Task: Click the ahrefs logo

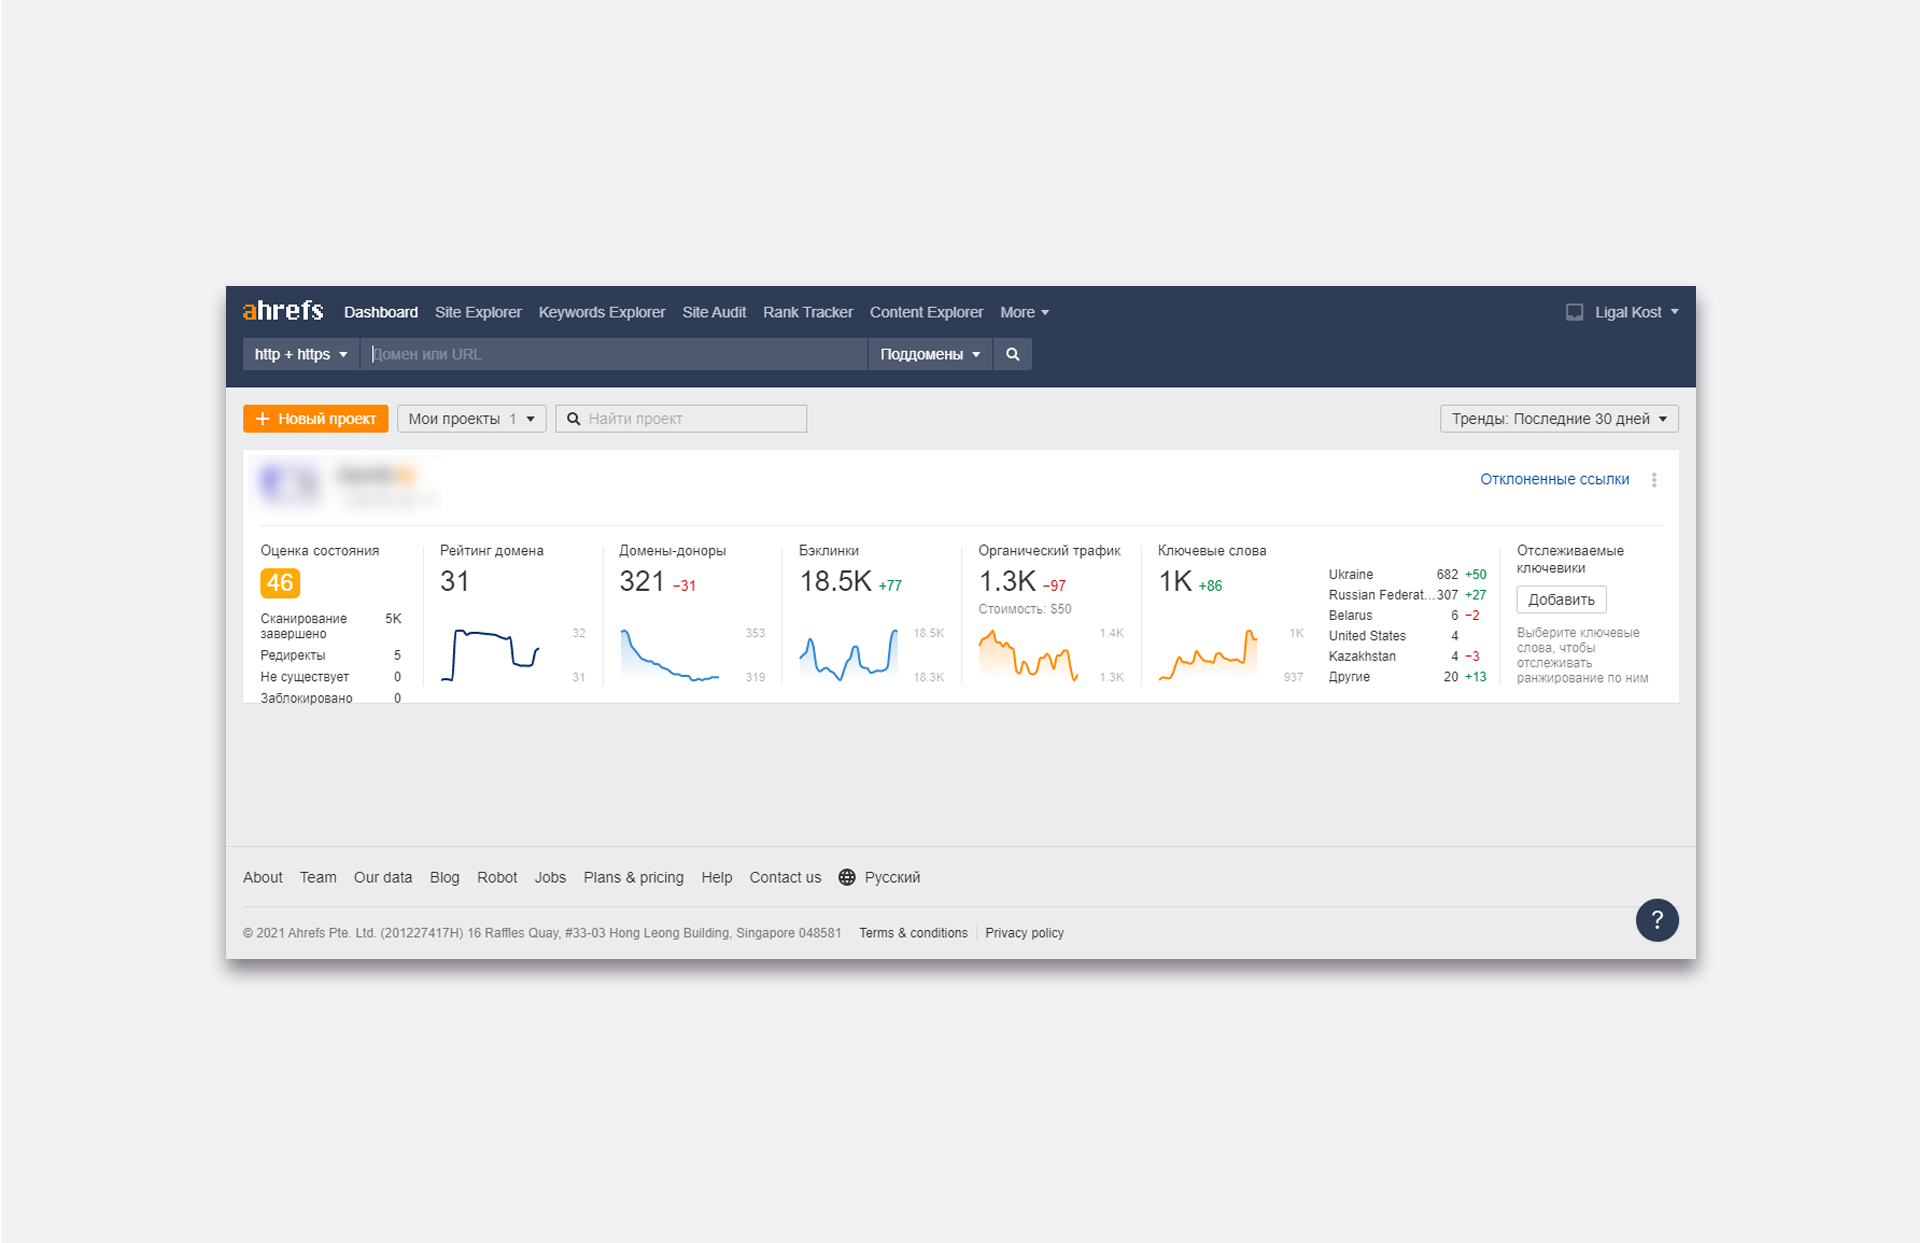Action: (283, 311)
